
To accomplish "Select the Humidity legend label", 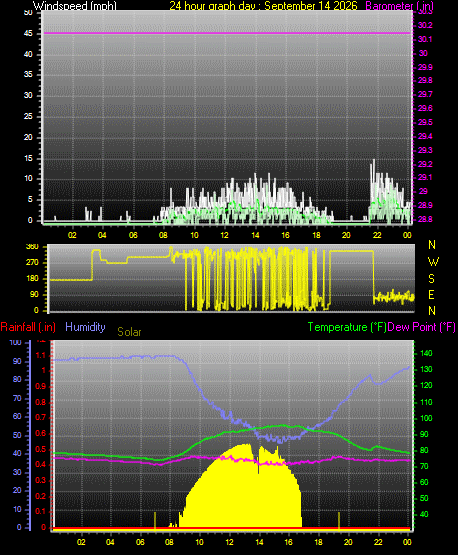I will pos(85,327).
